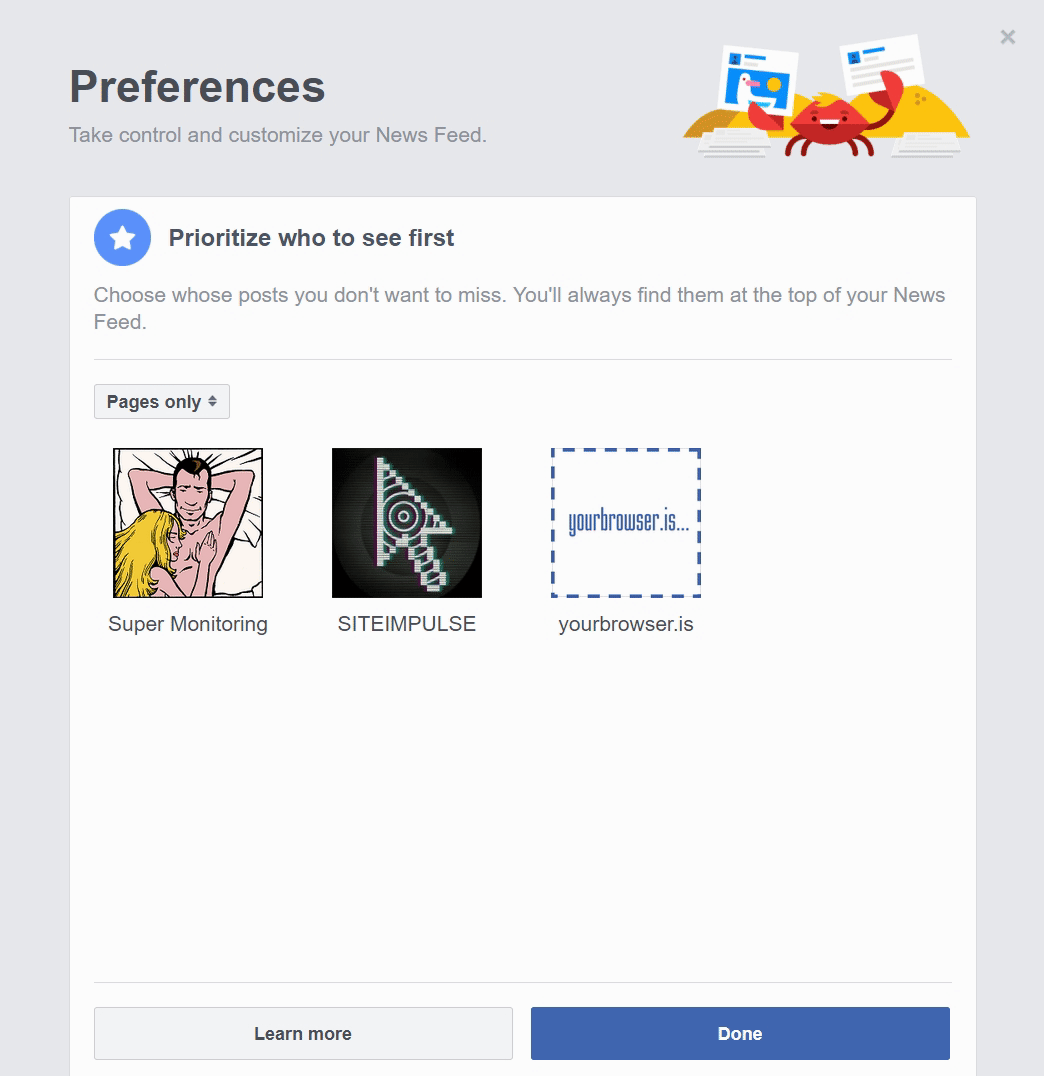Click the SITEIMPULSE name label
The width and height of the screenshot is (1044, 1076).
click(x=407, y=624)
